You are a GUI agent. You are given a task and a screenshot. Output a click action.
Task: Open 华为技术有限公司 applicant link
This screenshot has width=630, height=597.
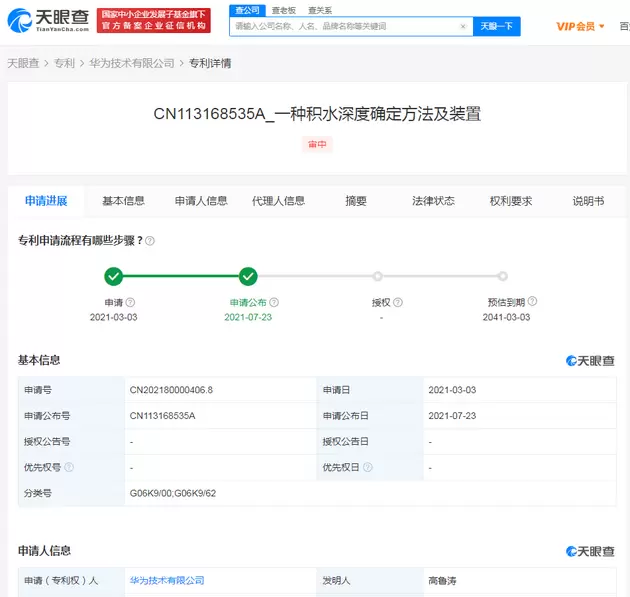point(167,580)
